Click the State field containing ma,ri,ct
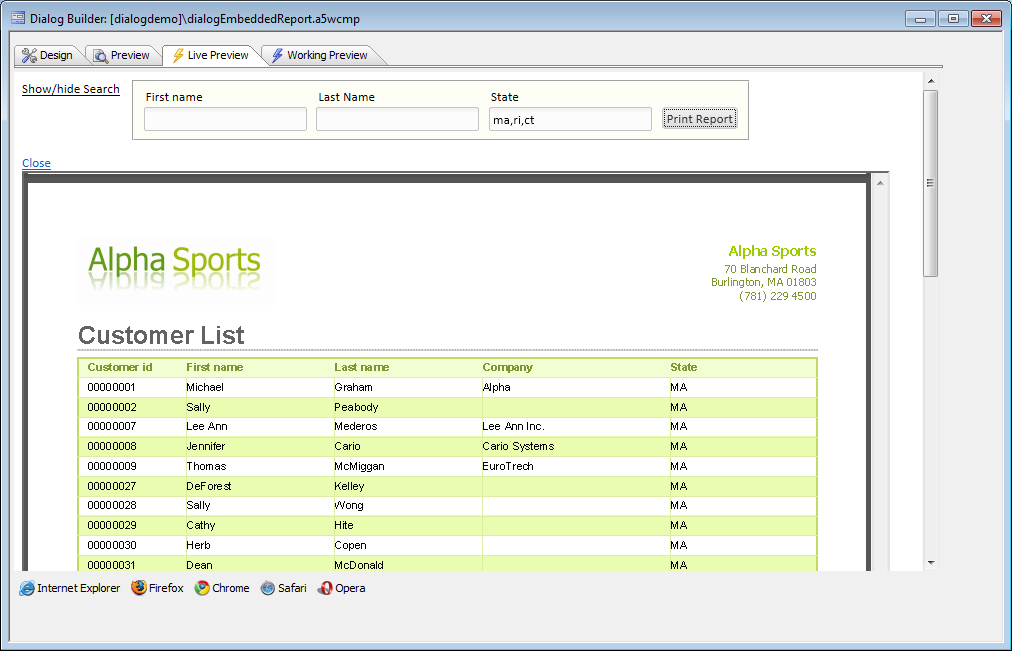This screenshot has height=651, width=1012. pyautogui.click(x=571, y=119)
